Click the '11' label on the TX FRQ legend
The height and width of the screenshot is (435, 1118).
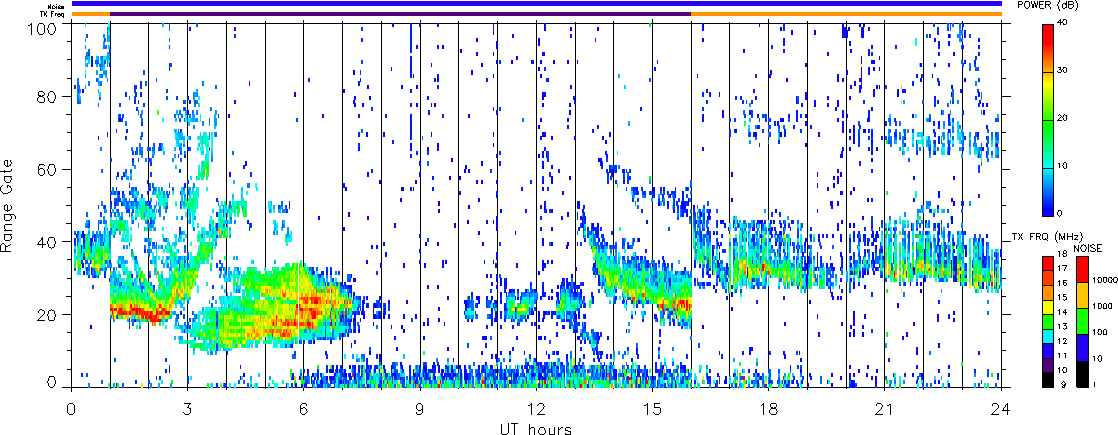pos(1062,356)
